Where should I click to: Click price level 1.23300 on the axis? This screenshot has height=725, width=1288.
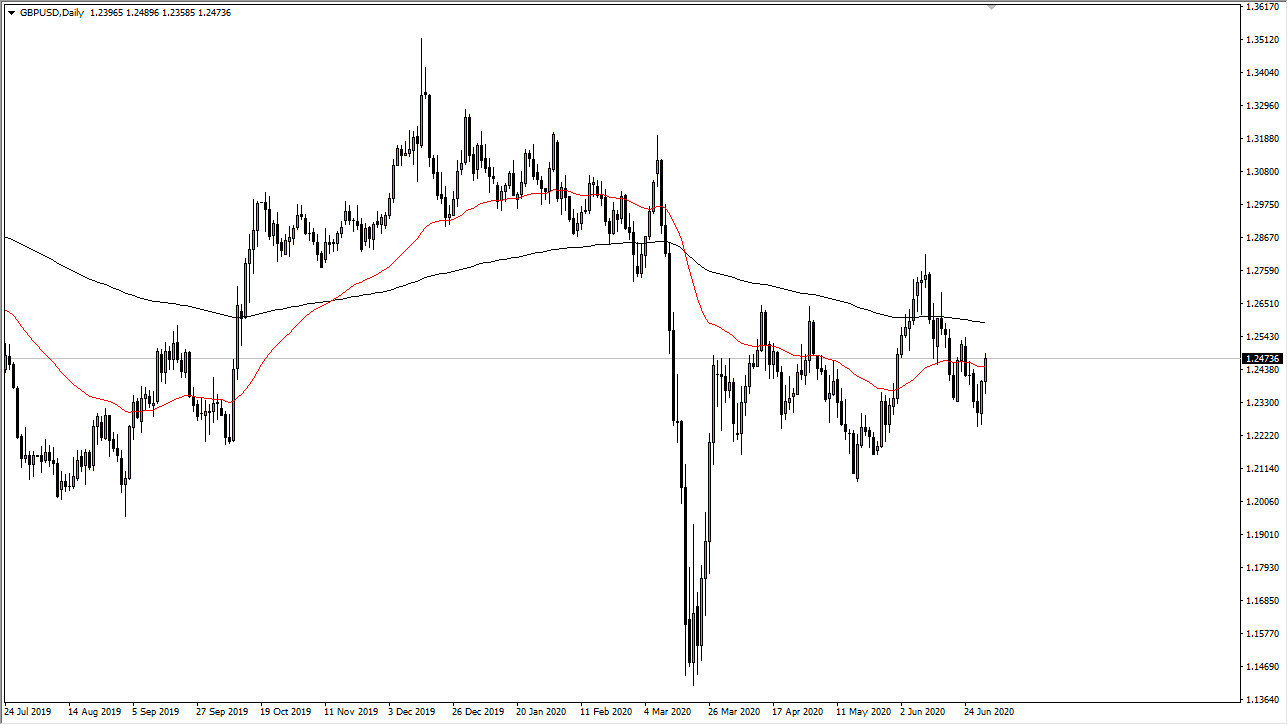click(1262, 403)
